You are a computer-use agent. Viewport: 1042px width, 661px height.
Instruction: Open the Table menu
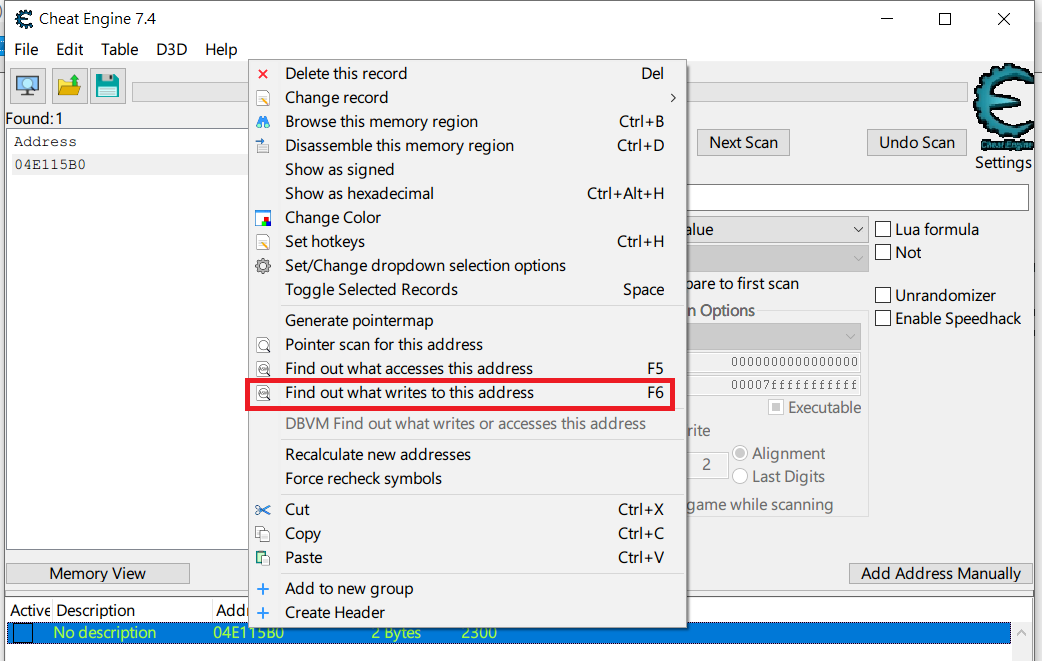[x=120, y=50]
